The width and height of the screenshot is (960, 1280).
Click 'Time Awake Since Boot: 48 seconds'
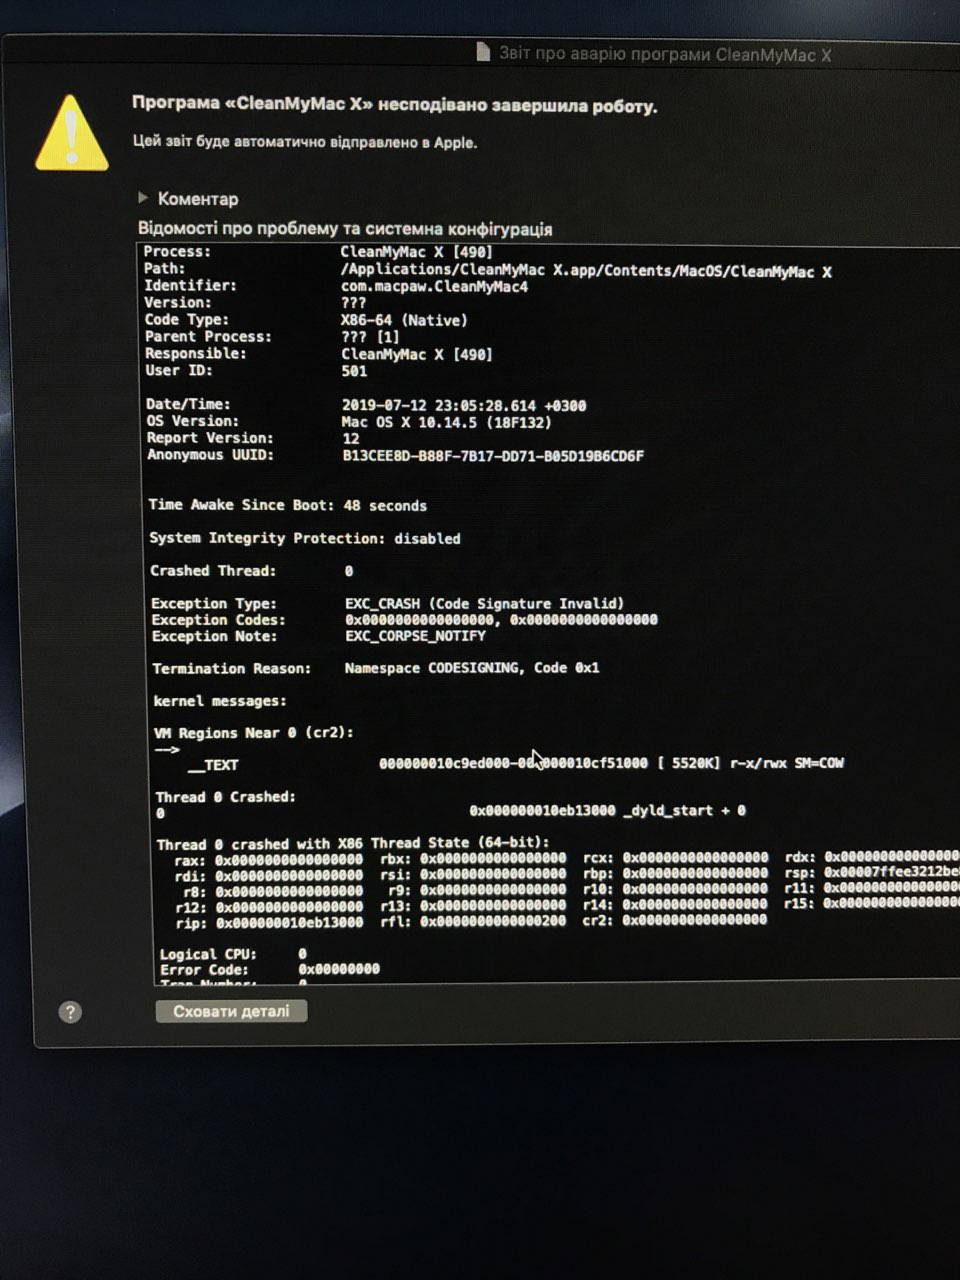288,505
